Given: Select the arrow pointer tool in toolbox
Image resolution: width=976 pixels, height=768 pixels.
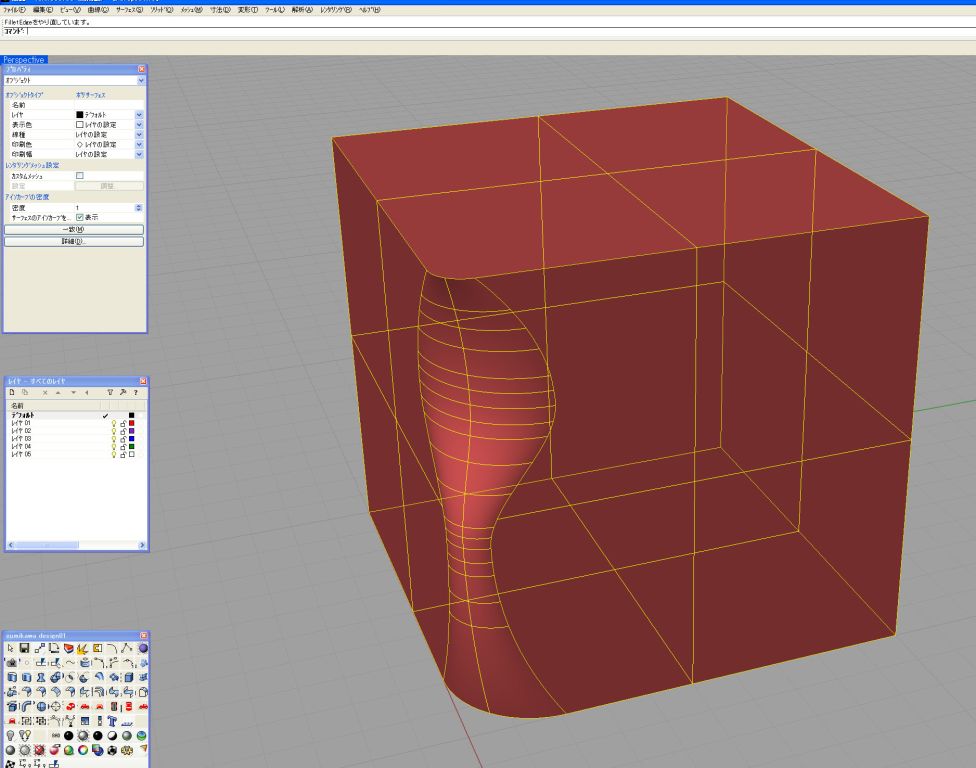Looking at the screenshot, I should click(x=10, y=648).
